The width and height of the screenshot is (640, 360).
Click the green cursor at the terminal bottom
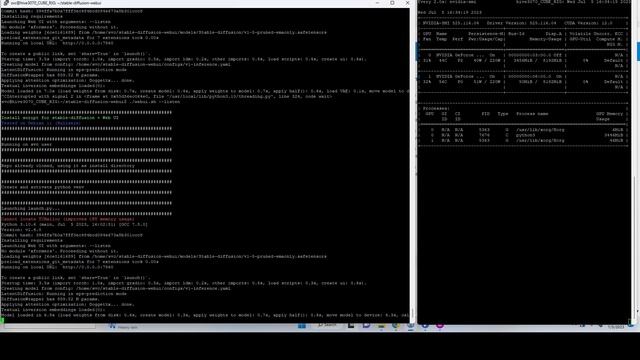click(x=2, y=320)
